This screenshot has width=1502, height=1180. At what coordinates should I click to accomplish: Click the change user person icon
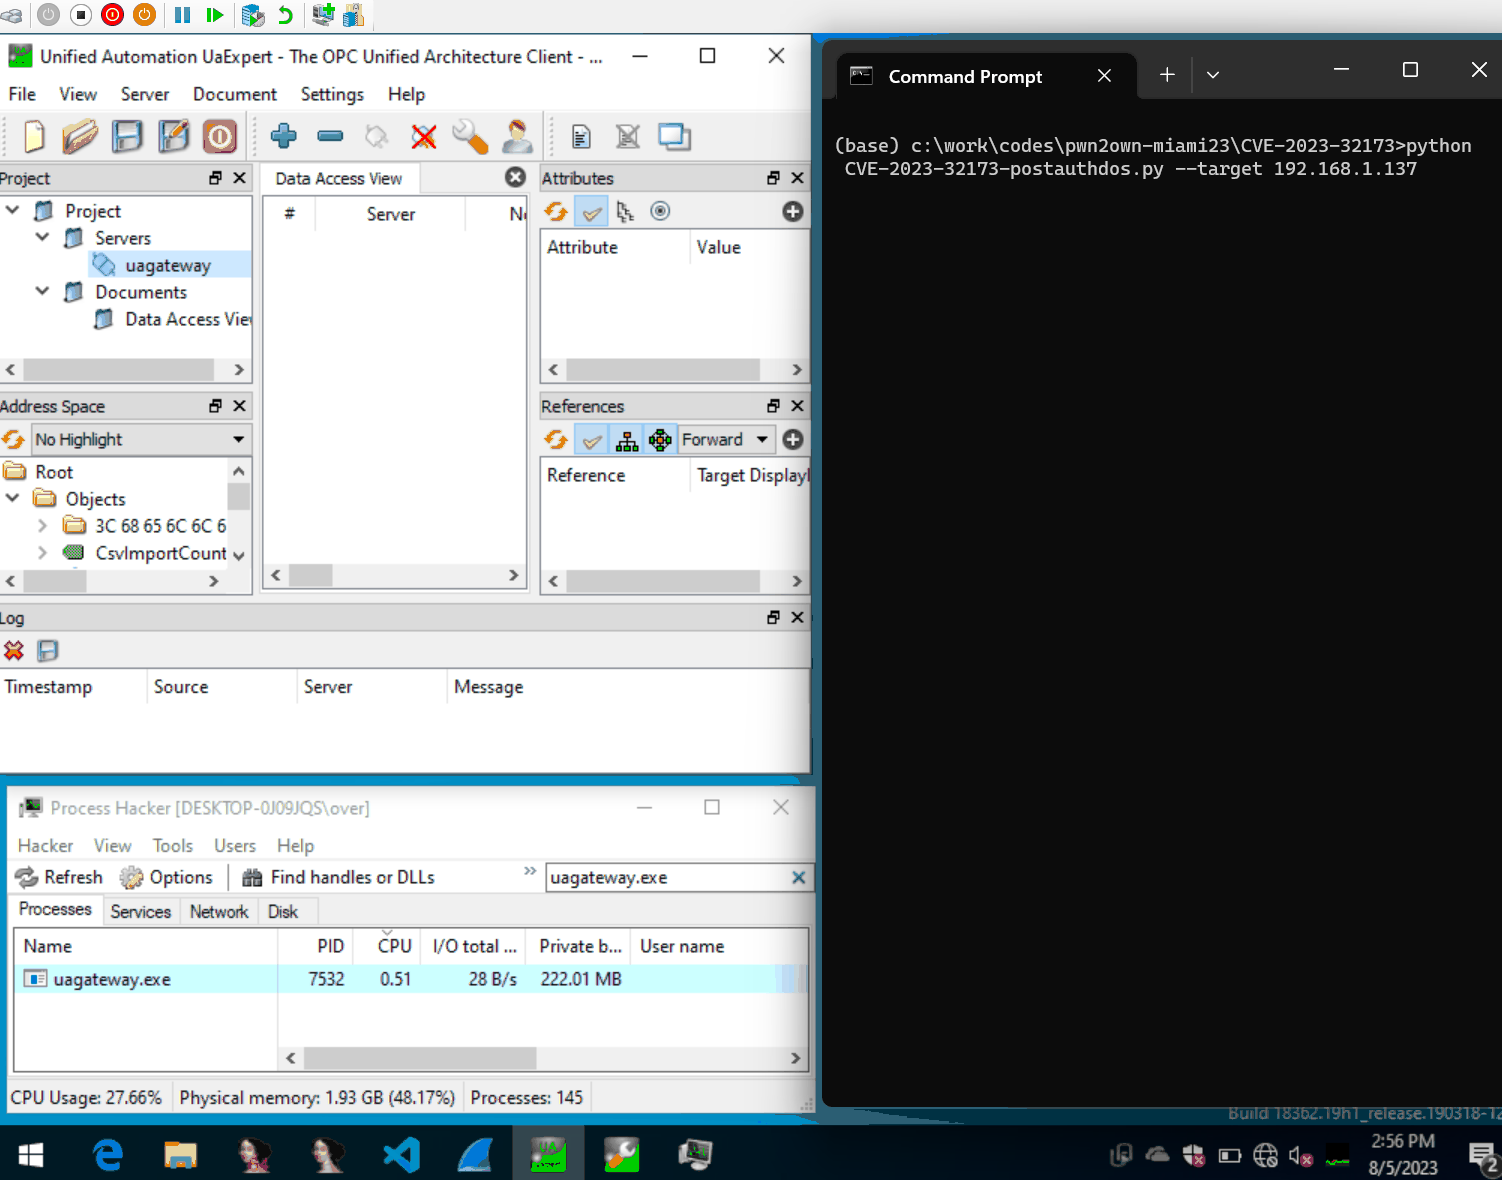point(517,136)
